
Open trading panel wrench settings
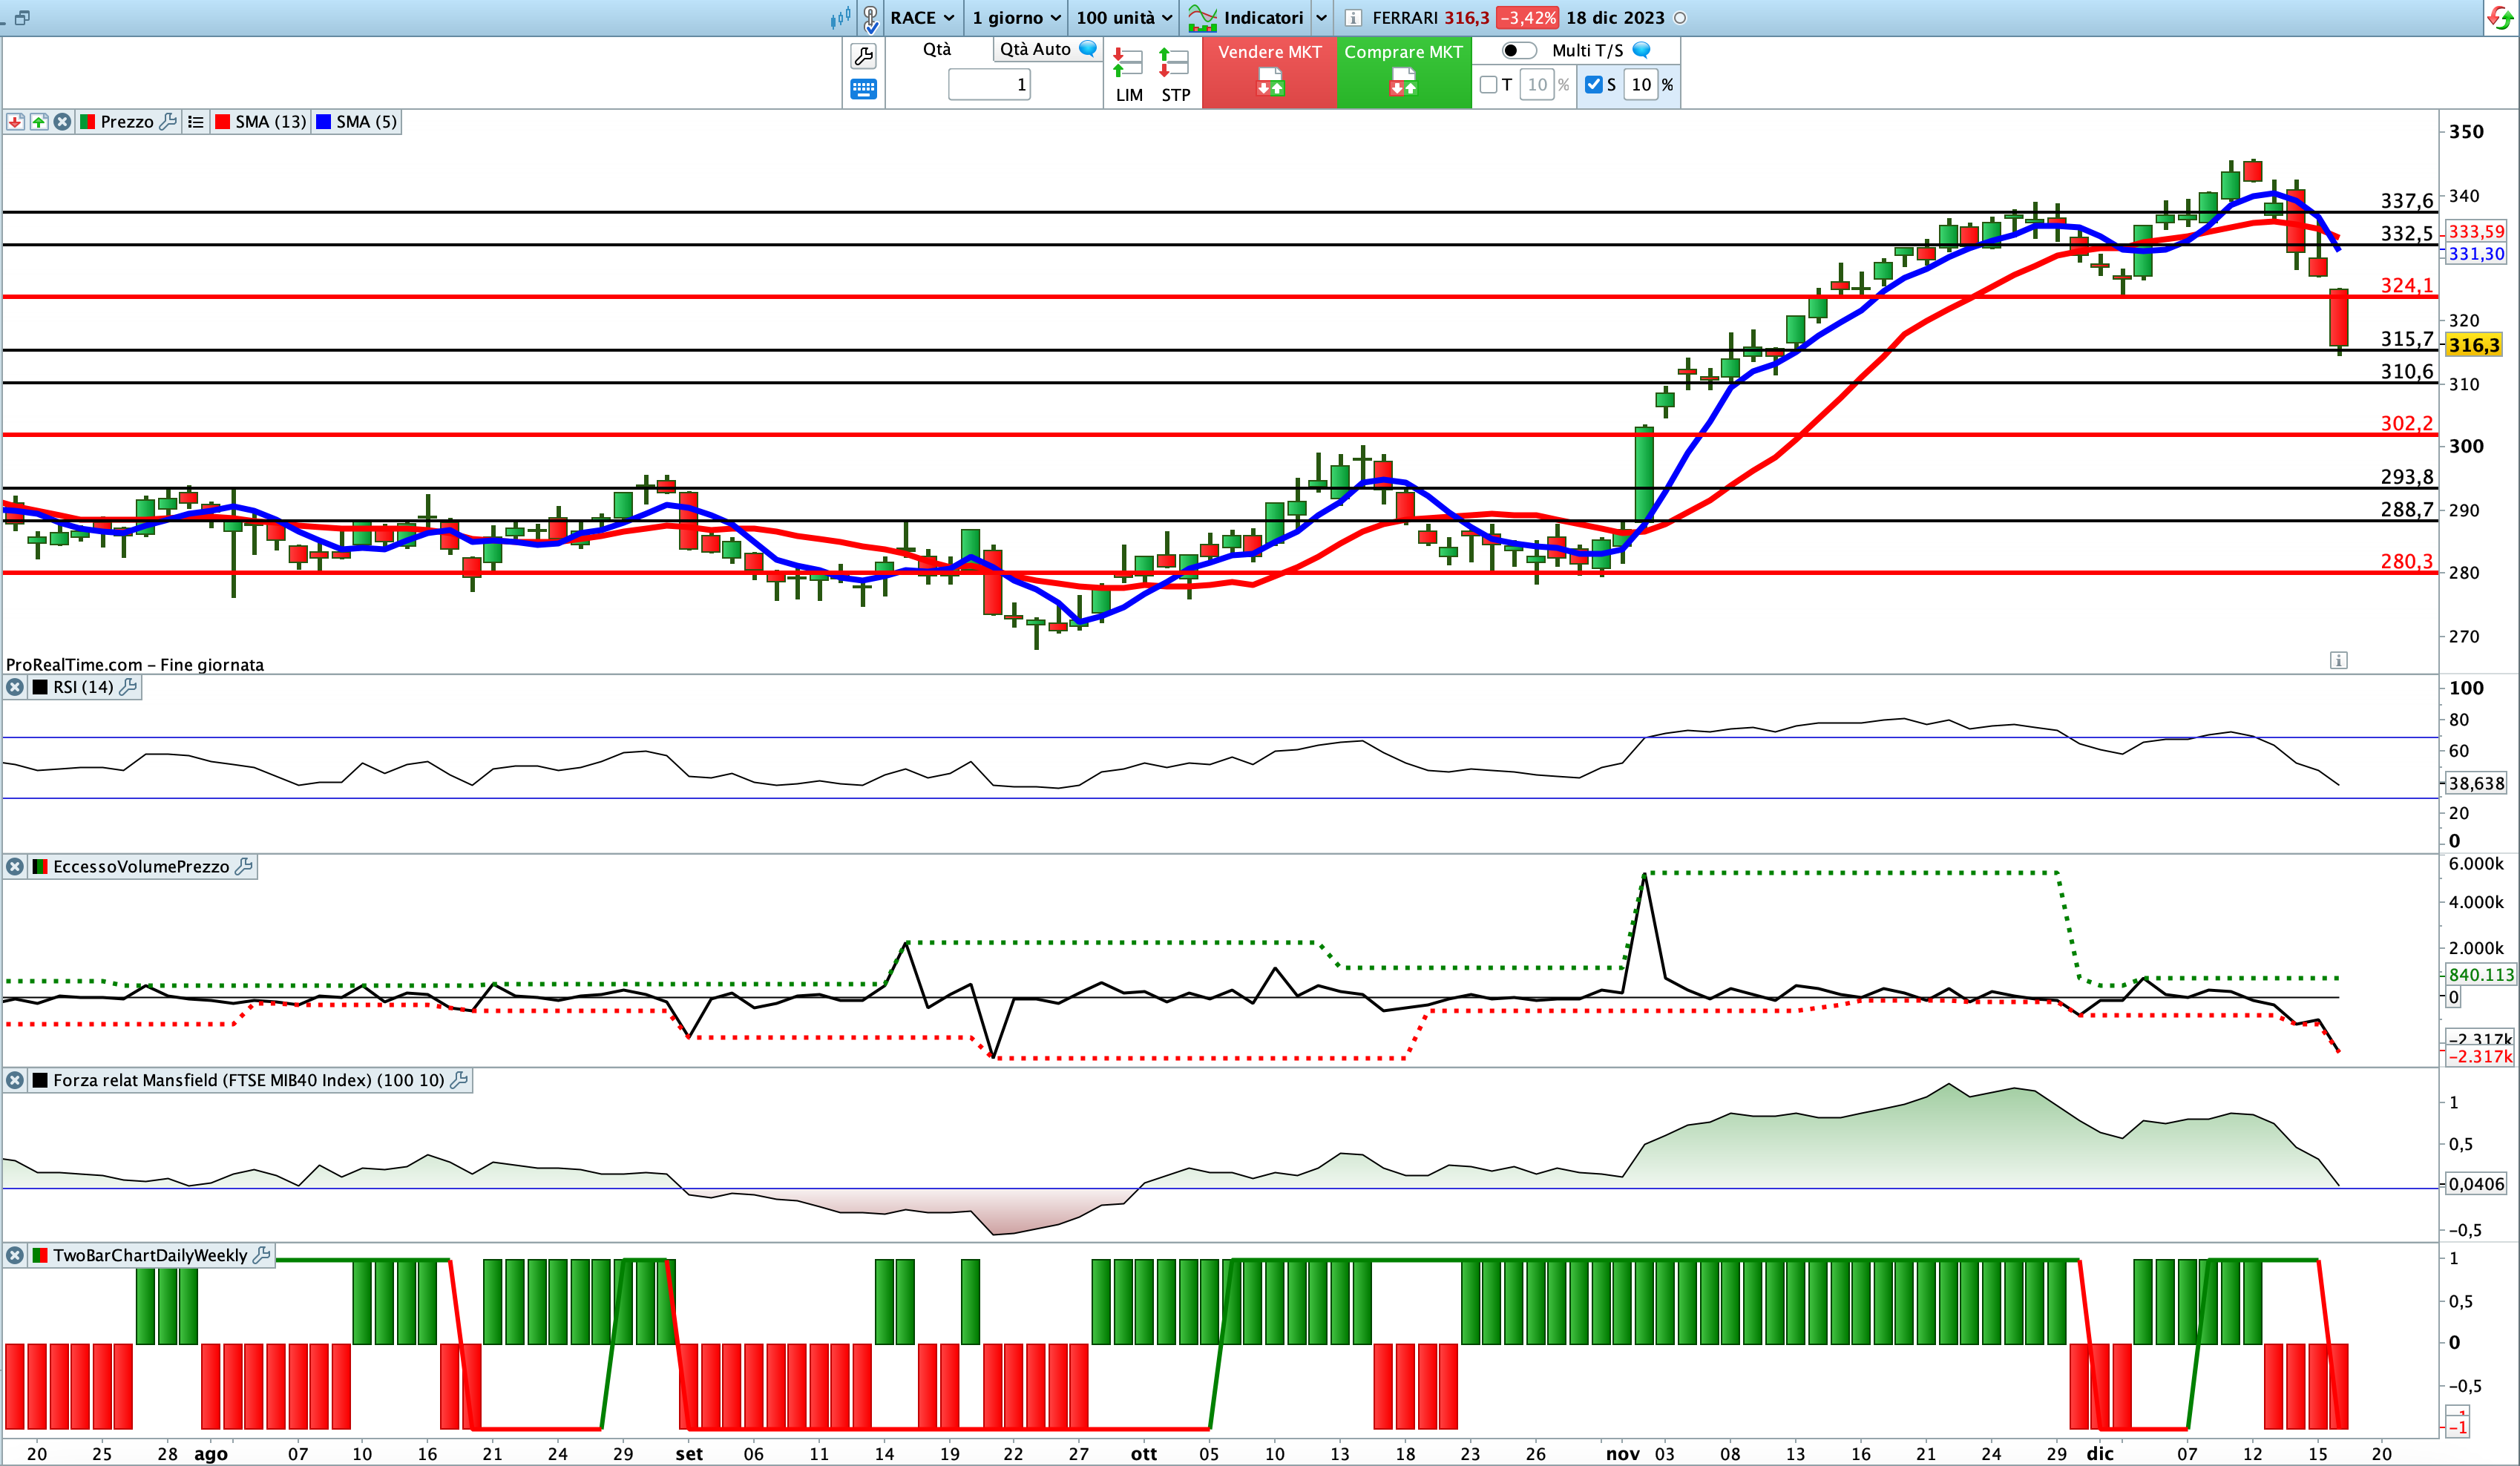(863, 55)
